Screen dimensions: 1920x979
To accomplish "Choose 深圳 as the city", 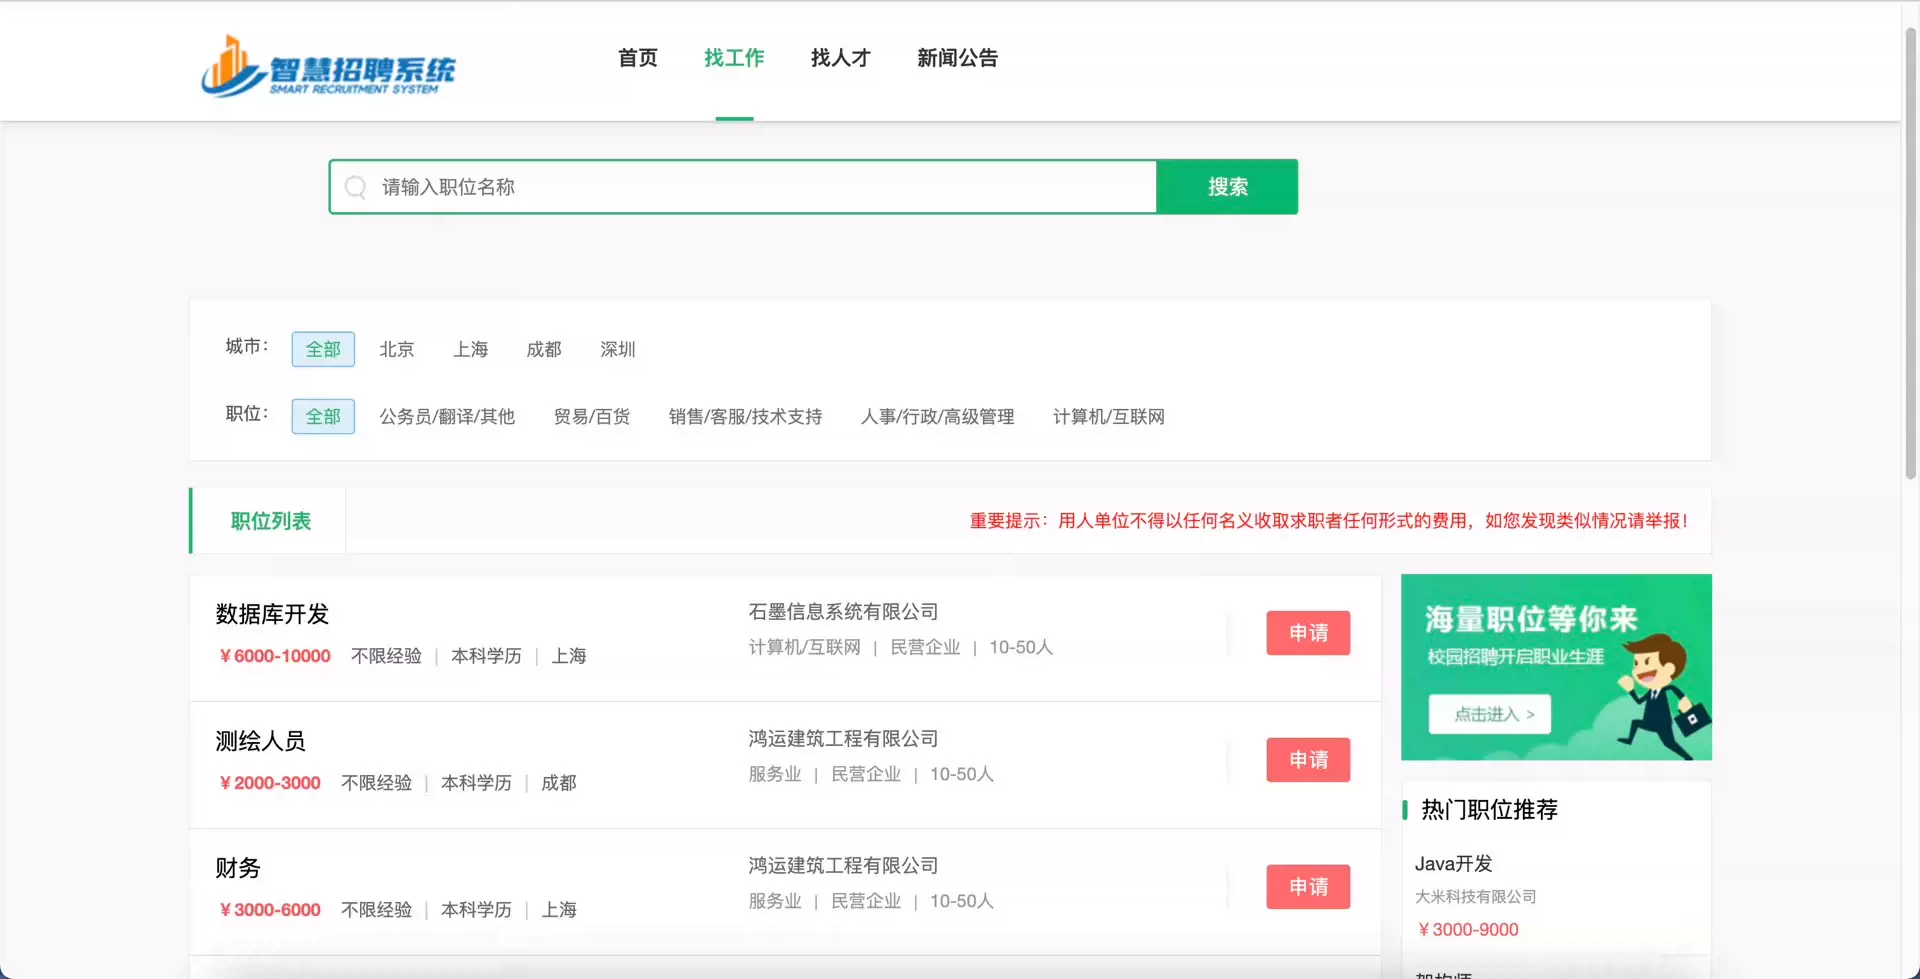I will [x=617, y=349].
